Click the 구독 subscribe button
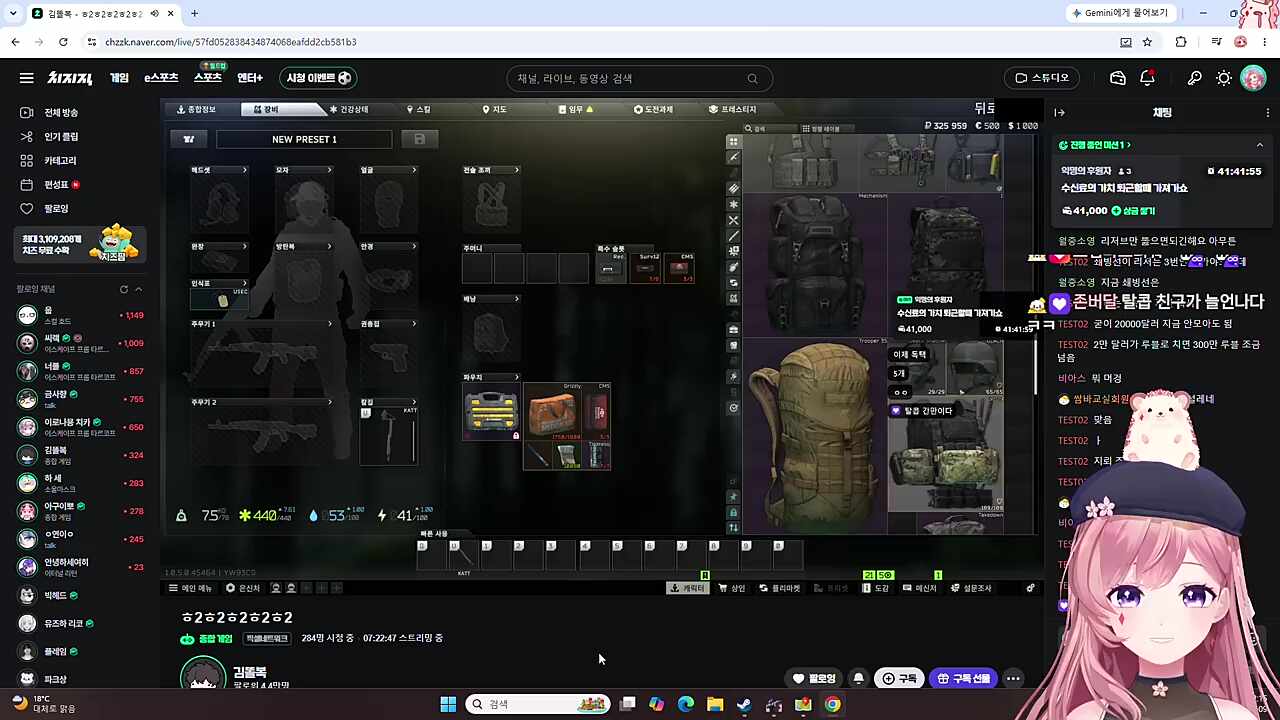Viewport: 1280px width, 720px height. coord(898,678)
